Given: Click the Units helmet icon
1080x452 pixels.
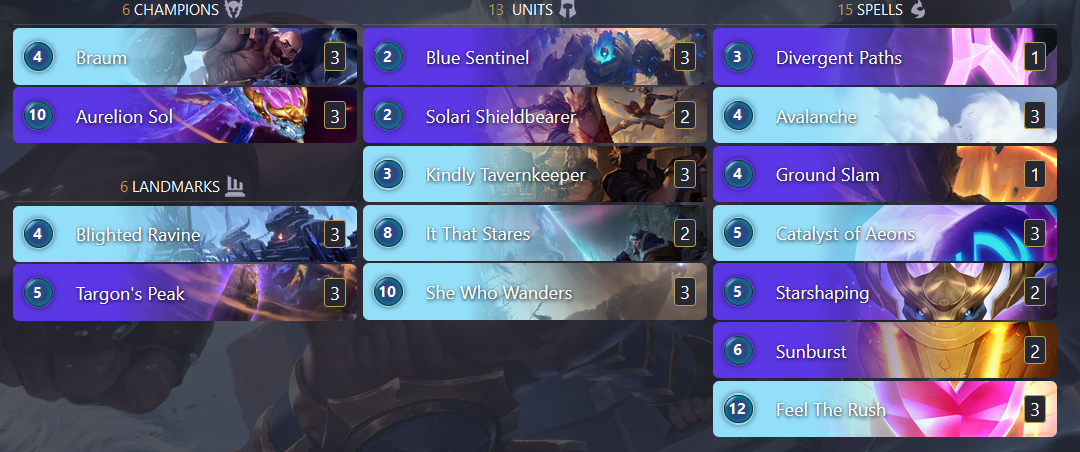Looking at the screenshot, I should 568,9.
